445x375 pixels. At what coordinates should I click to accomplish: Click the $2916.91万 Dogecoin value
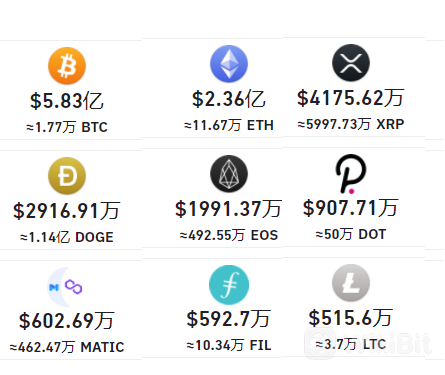66,211
